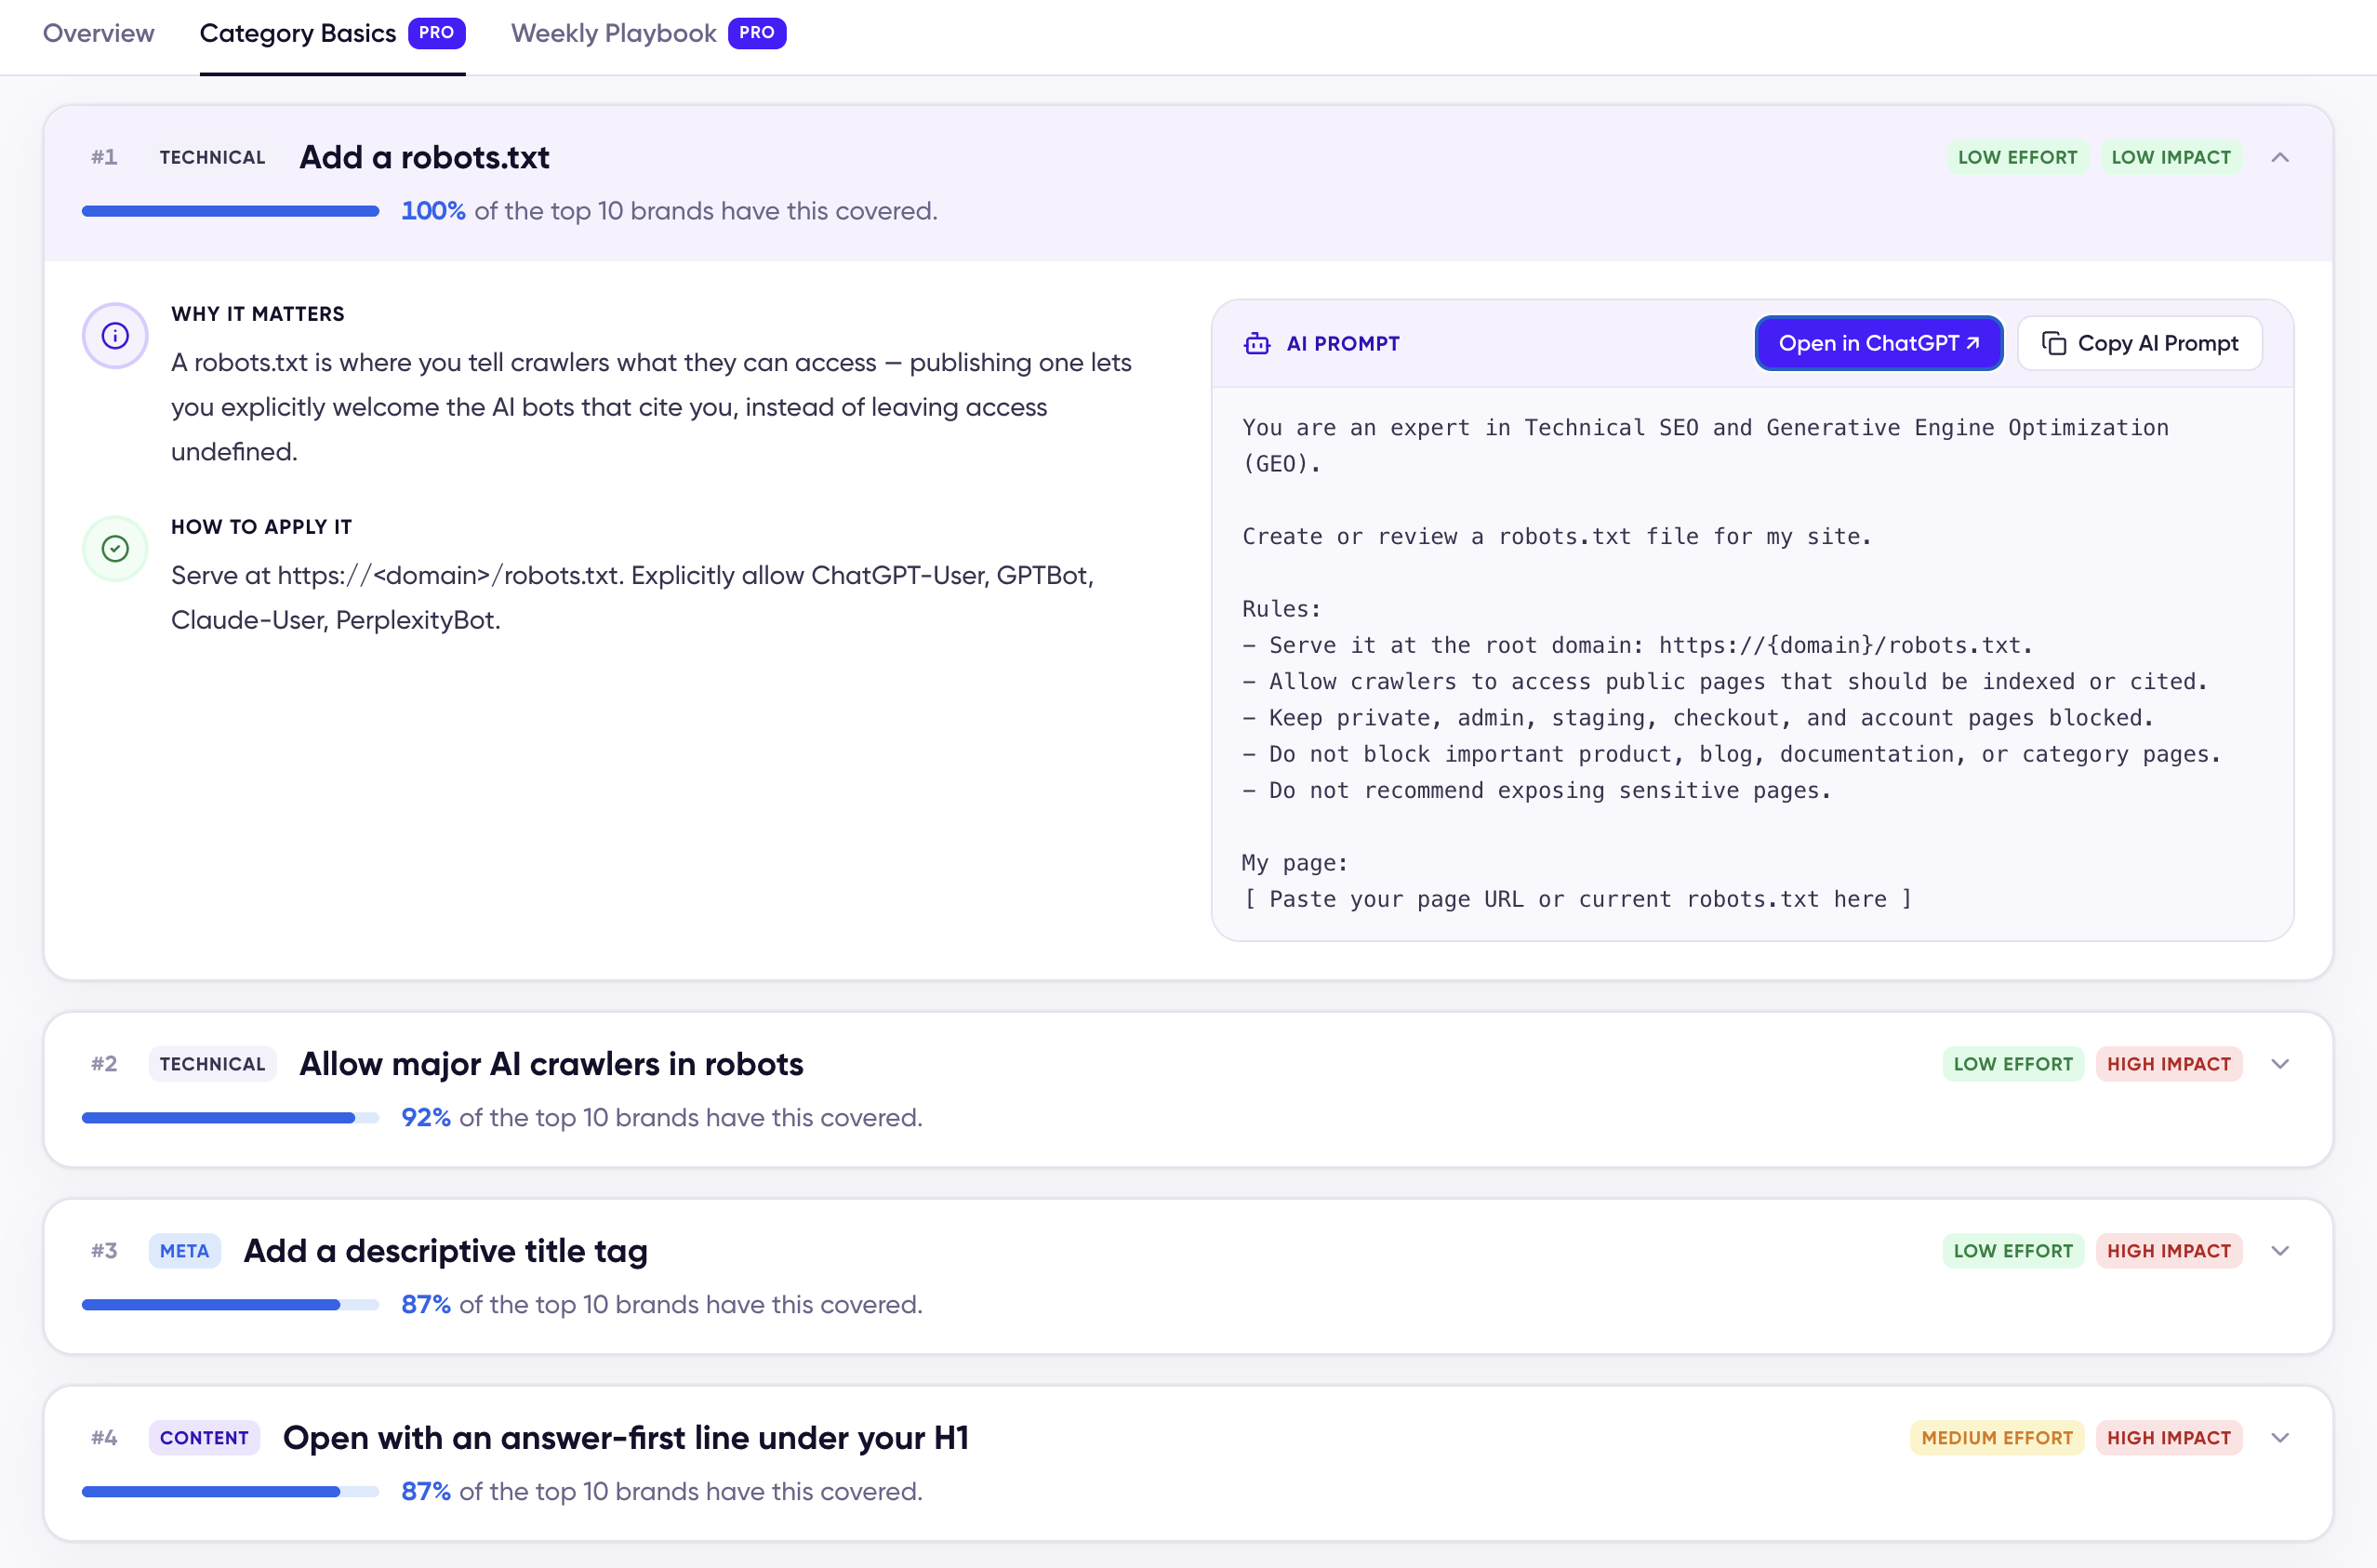The width and height of the screenshot is (2377, 1568).
Task: Click the green checkmark icon for How To Apply It
Action: click(x=115, y=548)
